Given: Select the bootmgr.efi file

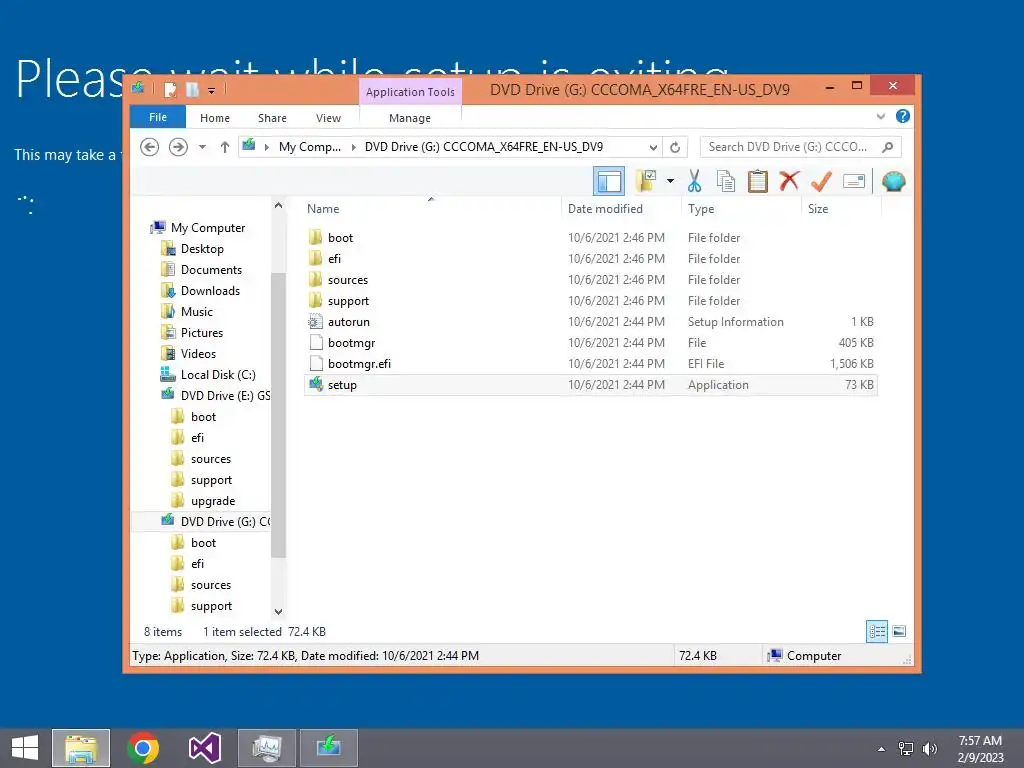Looking at the screenshot, I should point(591,364).
